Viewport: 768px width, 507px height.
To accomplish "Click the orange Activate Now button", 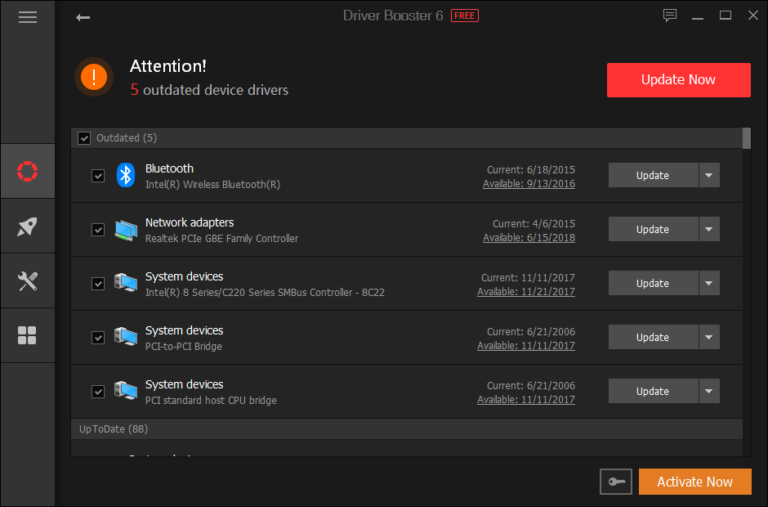I will click(694, 482).
